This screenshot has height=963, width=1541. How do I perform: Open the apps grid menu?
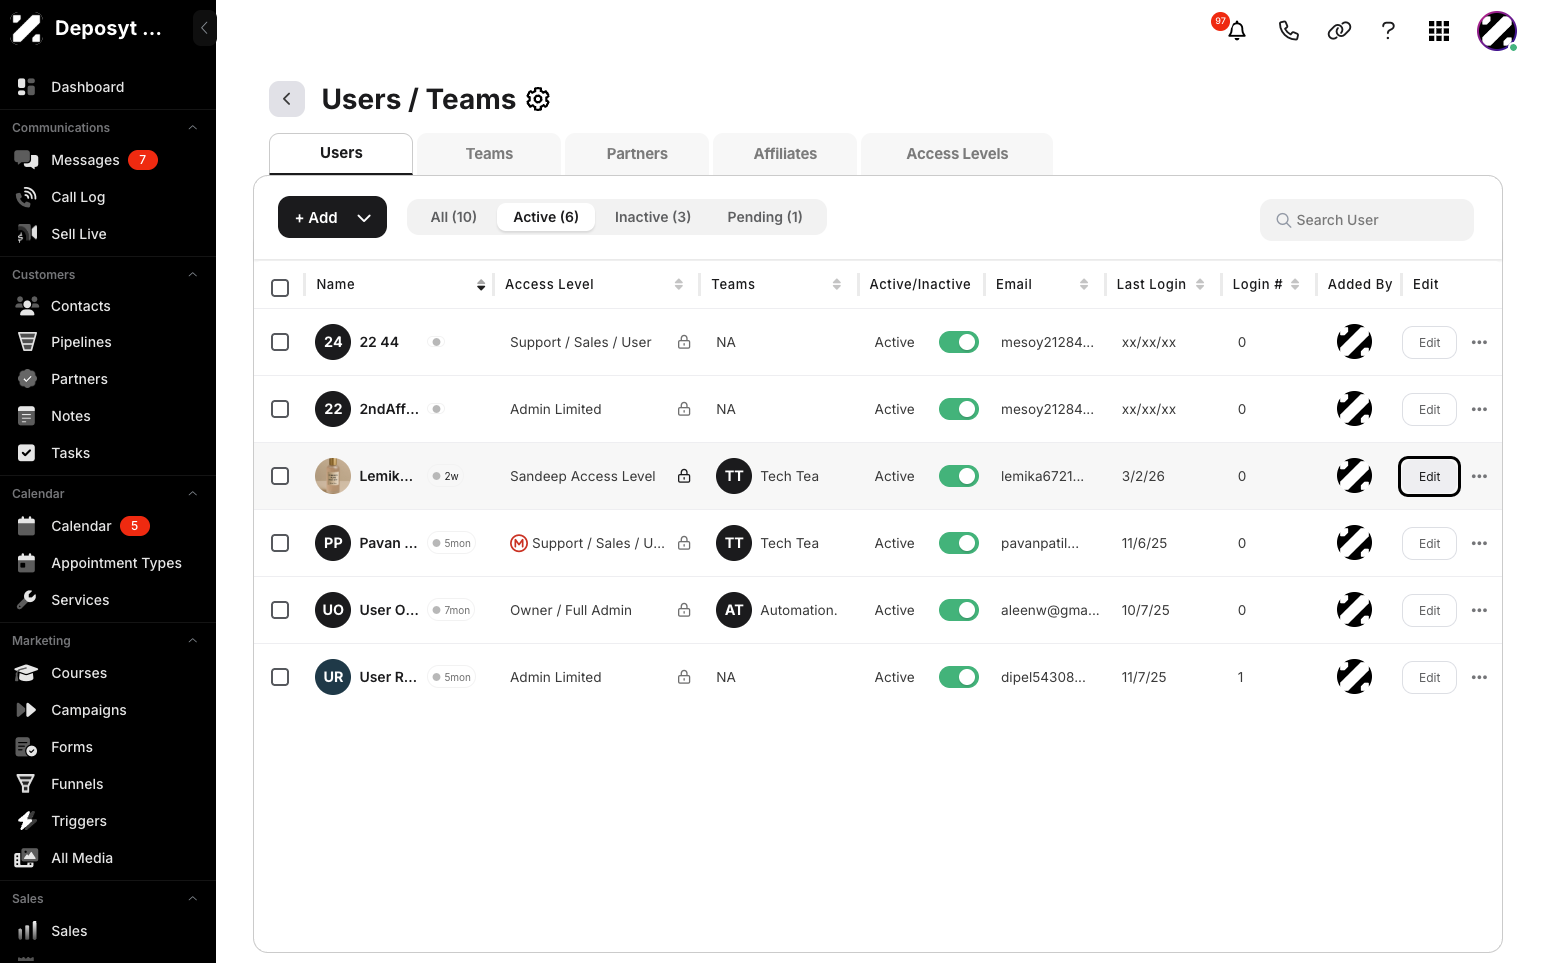coord(1439,31)
